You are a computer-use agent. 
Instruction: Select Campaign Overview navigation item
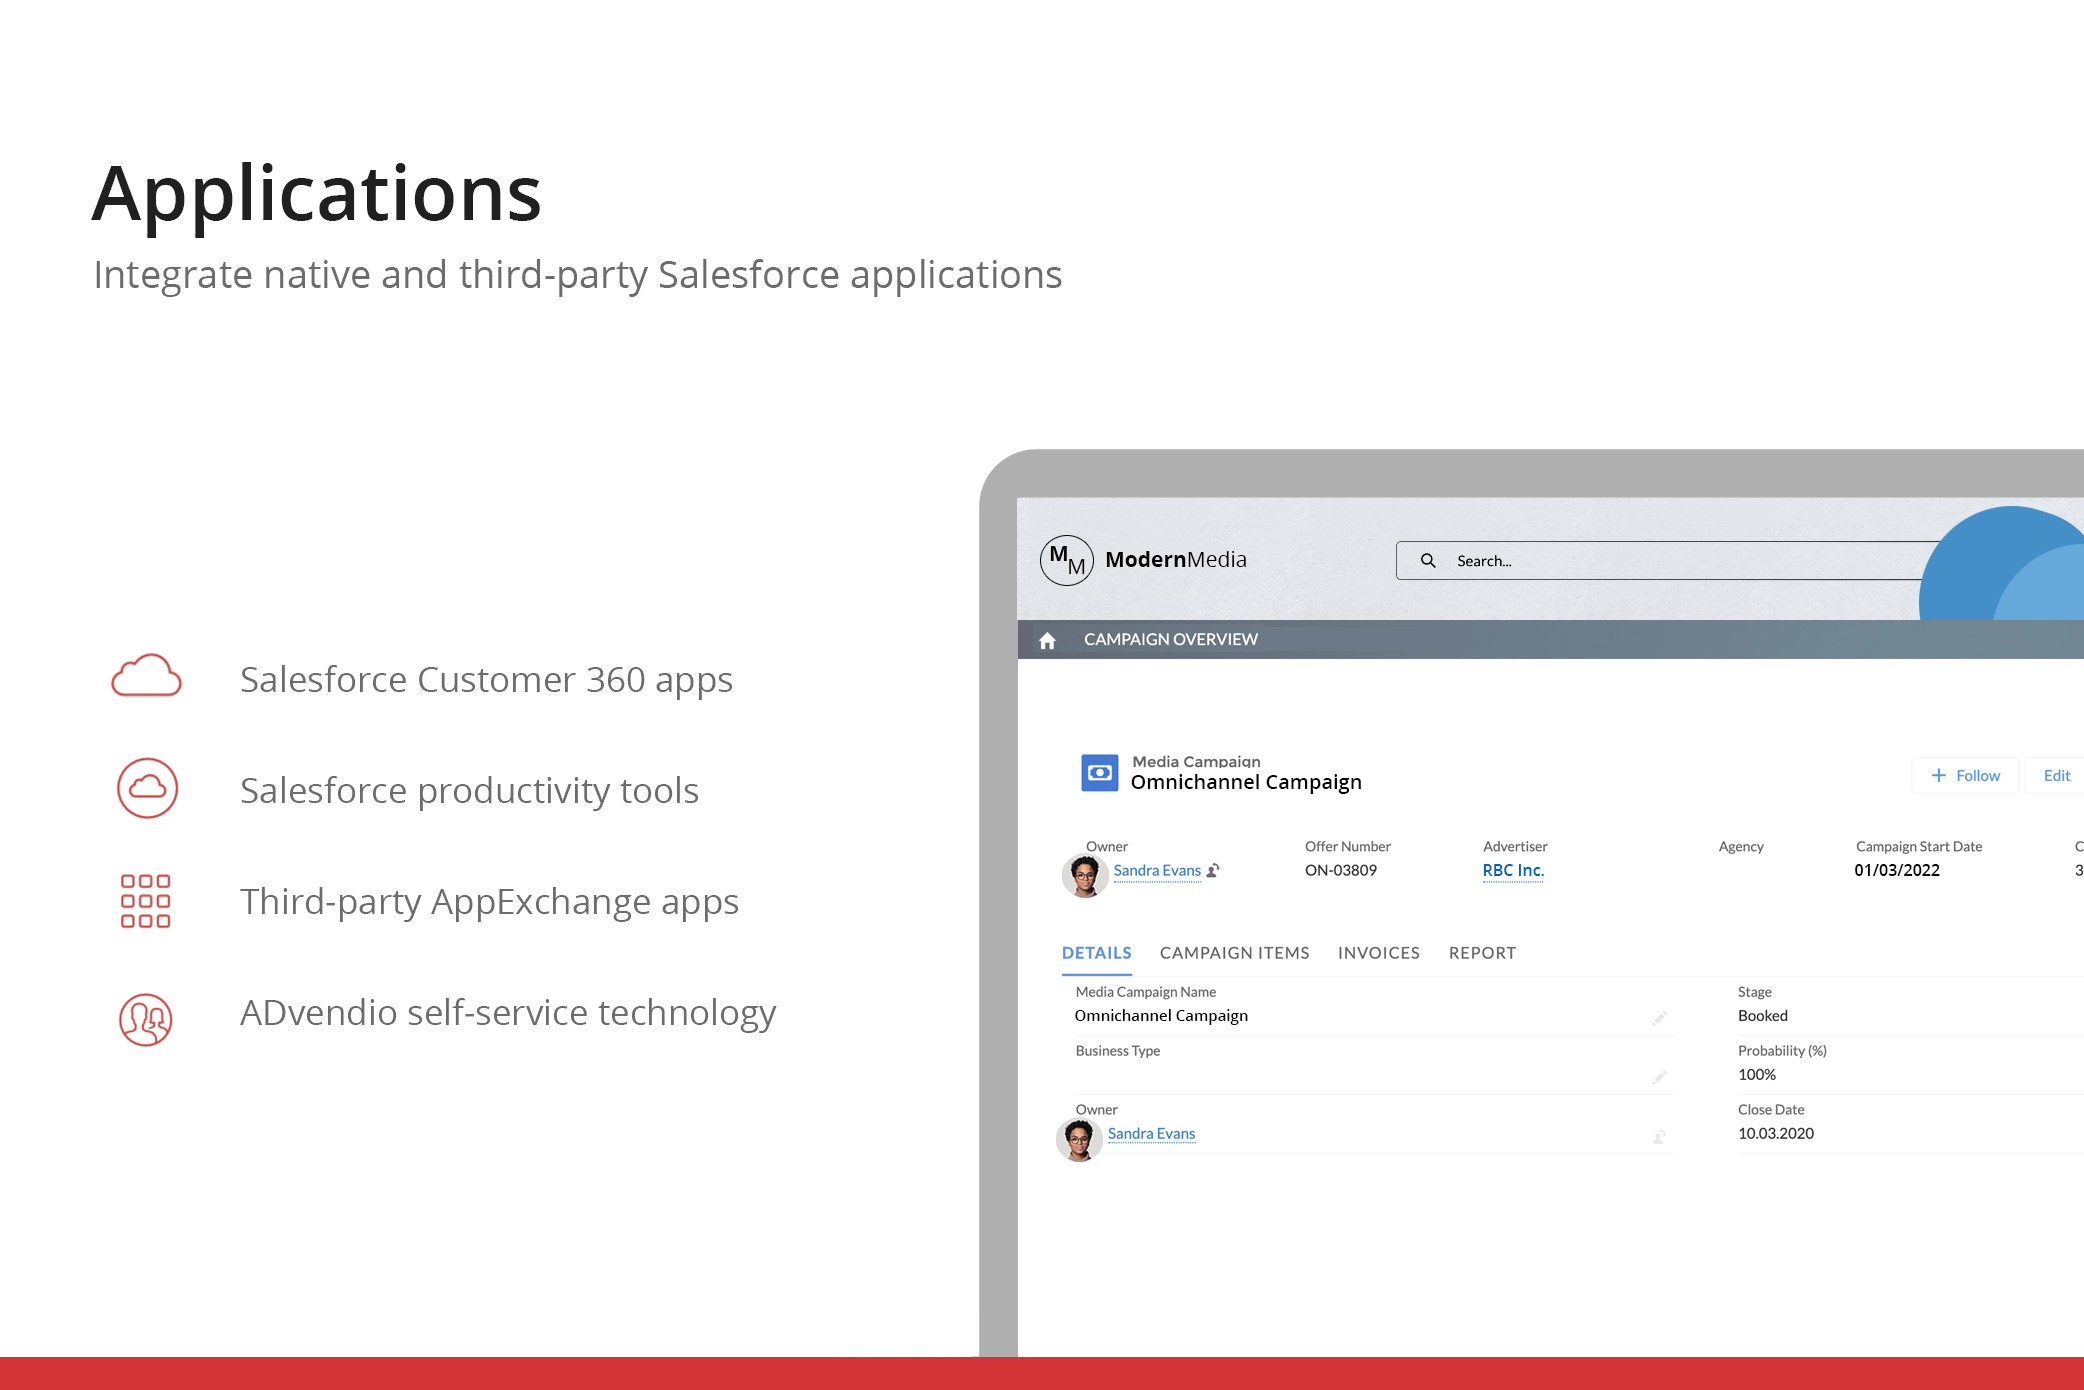(1171, 640)
